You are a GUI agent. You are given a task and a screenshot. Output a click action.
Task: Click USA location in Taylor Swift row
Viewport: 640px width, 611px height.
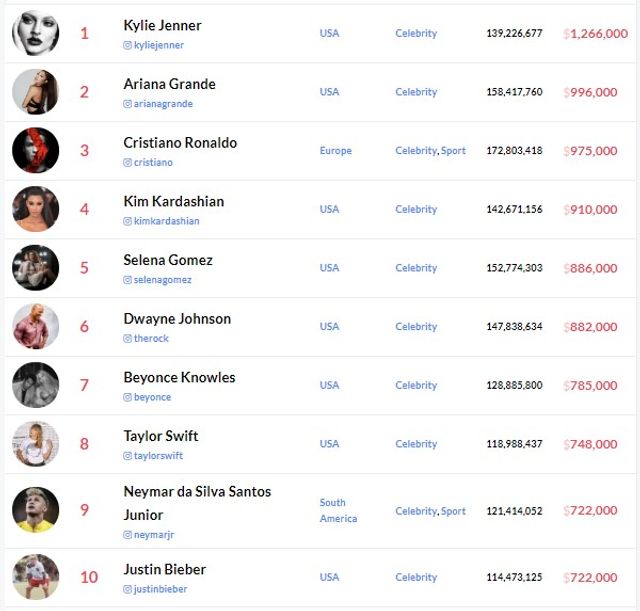tap(329, 444)
